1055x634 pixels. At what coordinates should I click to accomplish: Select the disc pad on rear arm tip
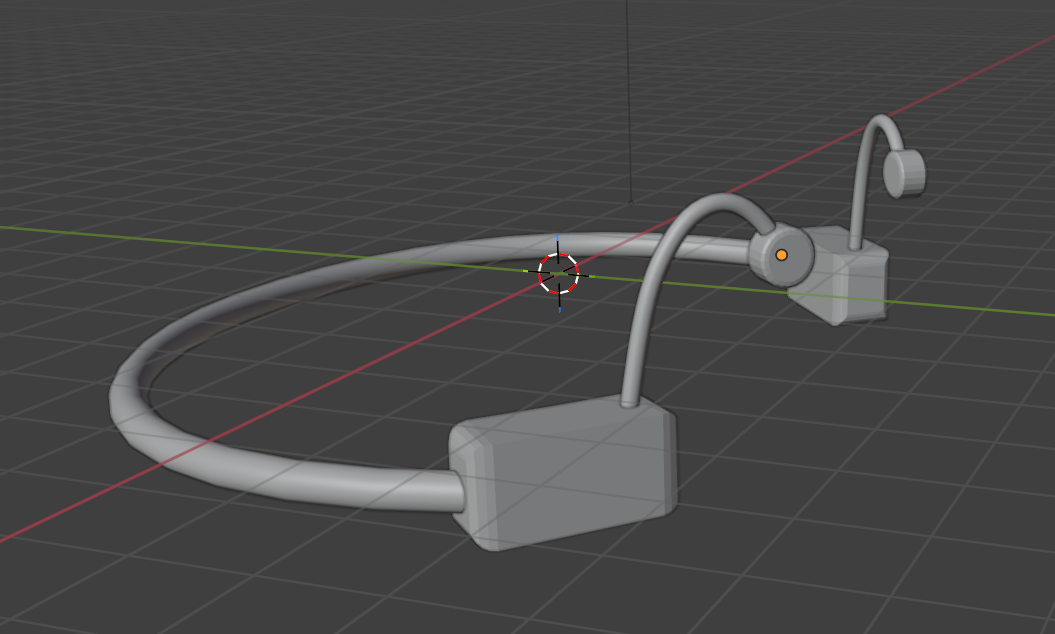(904, 174)
